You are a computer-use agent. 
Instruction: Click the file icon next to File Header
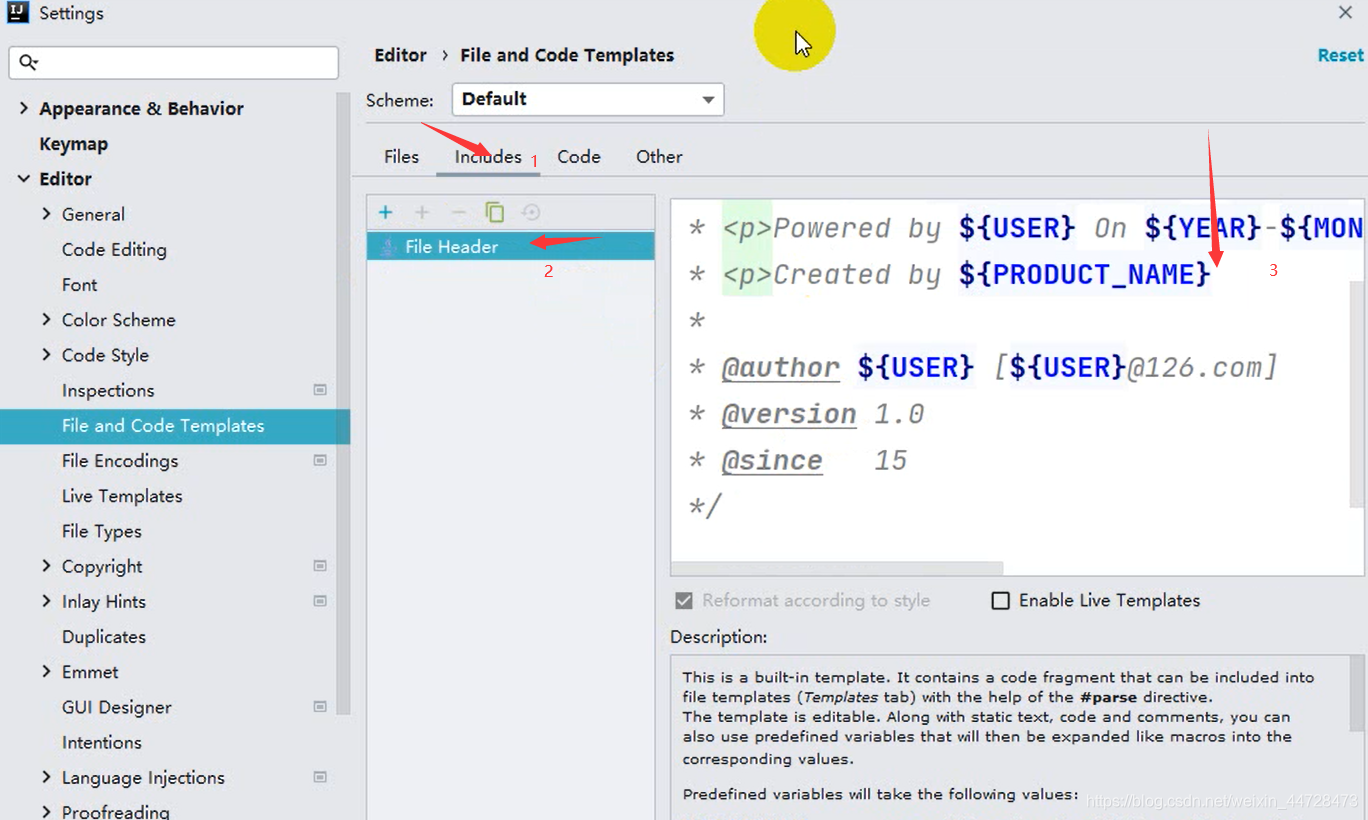click(x=387, y=247)
